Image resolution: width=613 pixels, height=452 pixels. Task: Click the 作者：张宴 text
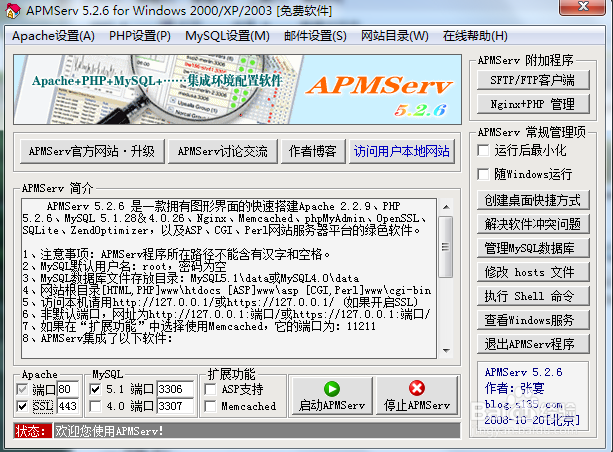(x=514, y=388)
